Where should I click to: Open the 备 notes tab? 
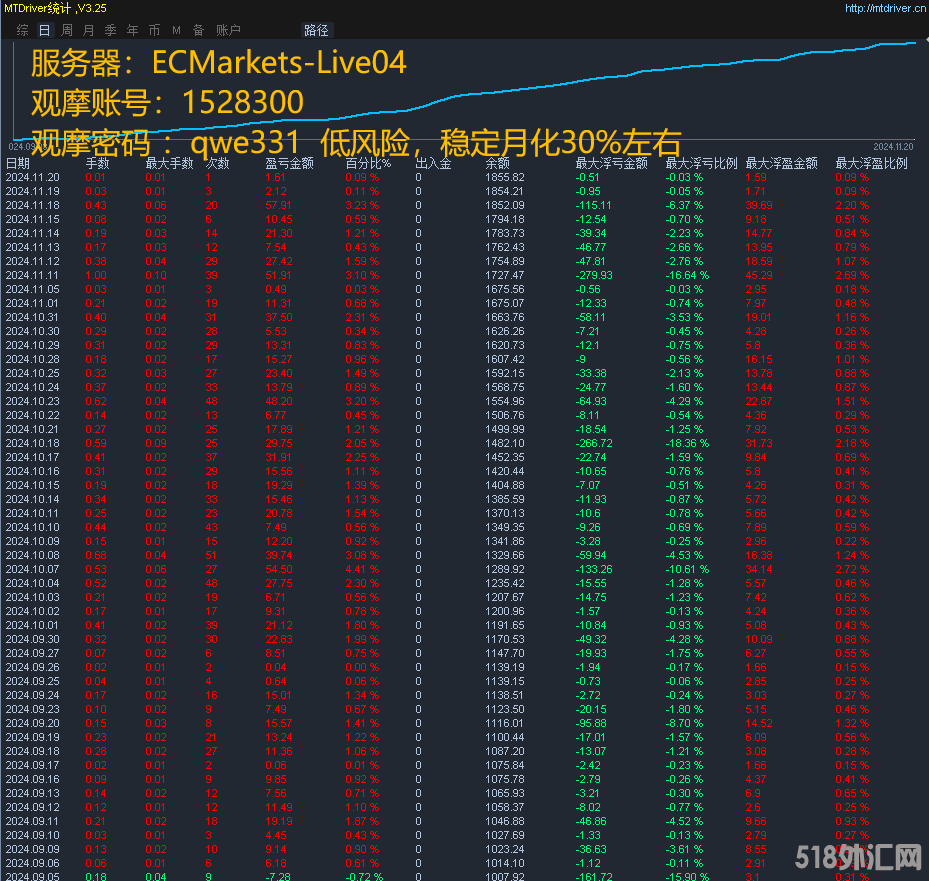[x=198, y=30]
